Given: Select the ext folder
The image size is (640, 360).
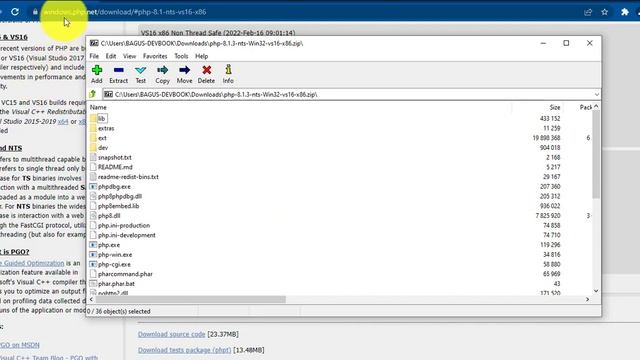Looking at the screenshot, I should (x=102, y=138).
